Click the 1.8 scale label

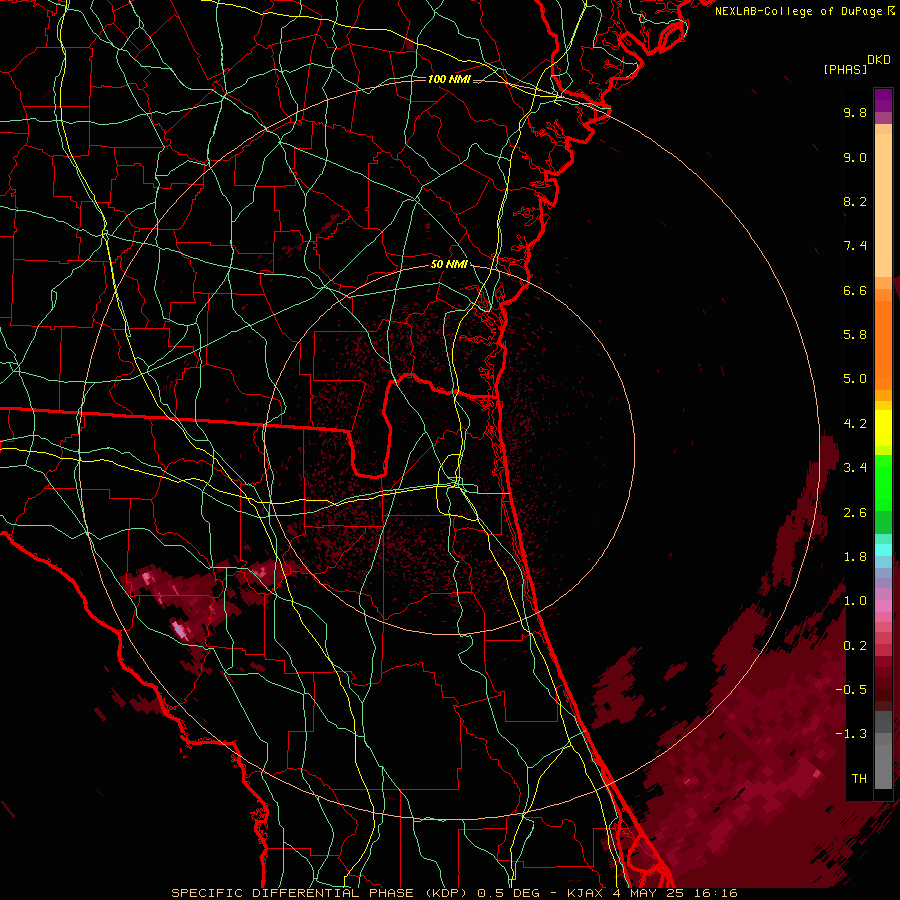pos(855,557)
